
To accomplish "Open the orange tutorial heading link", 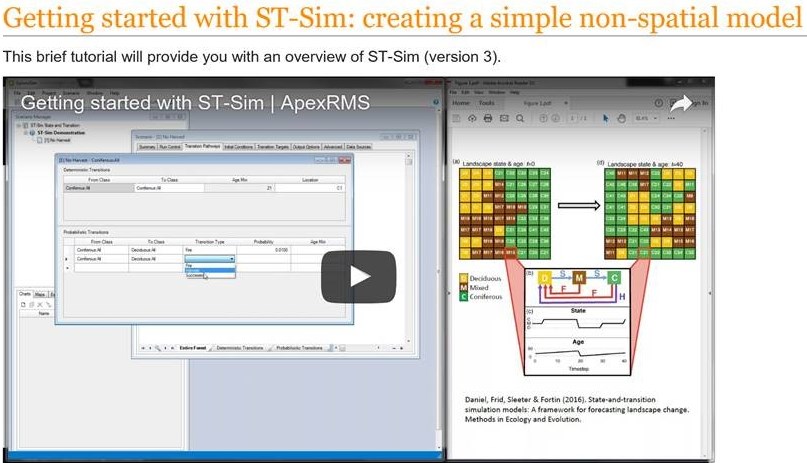I will 403,17.
